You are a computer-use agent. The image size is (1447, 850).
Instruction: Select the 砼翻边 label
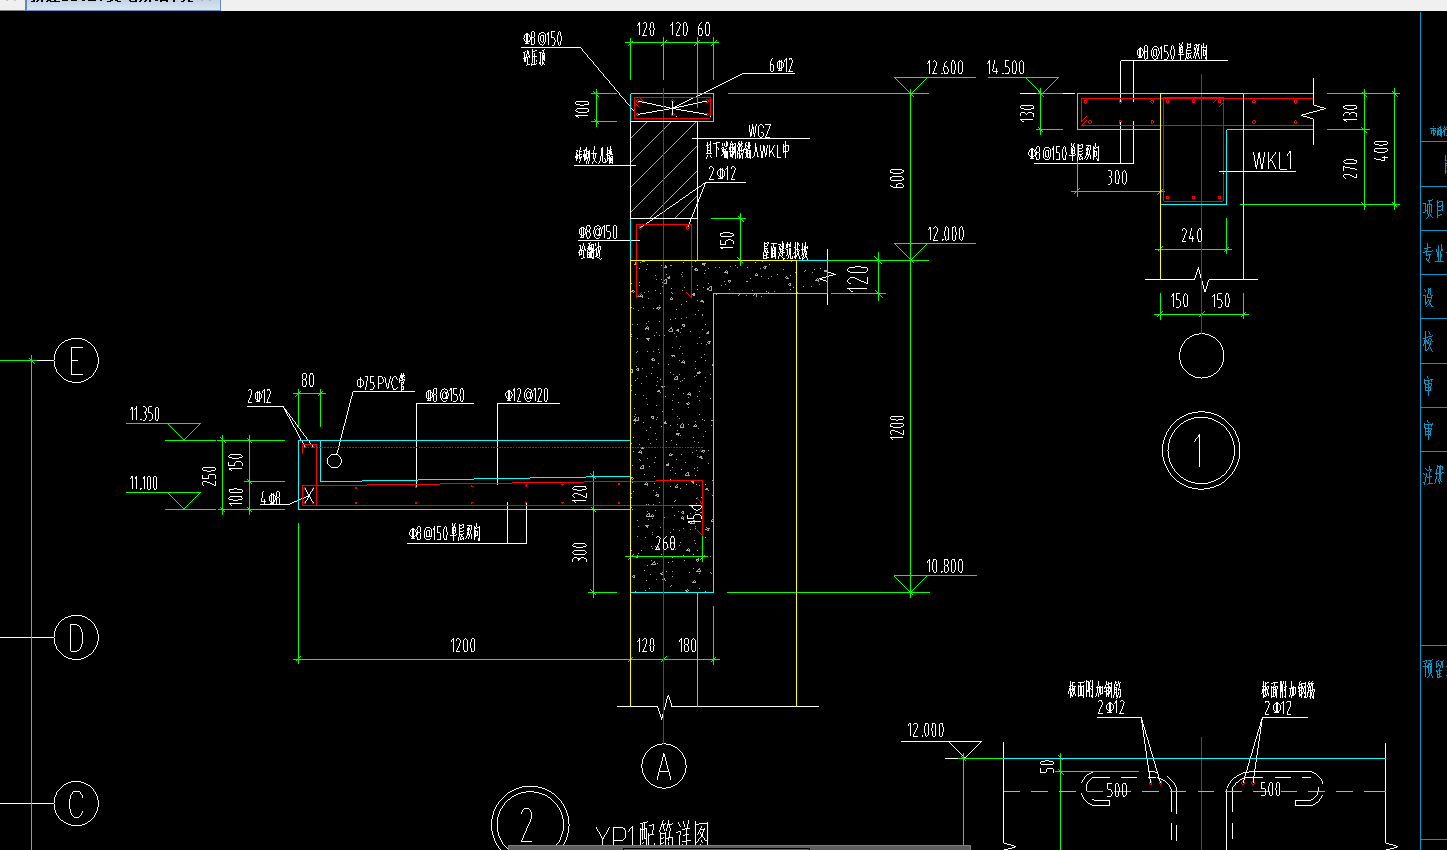(x=590, y=251)
